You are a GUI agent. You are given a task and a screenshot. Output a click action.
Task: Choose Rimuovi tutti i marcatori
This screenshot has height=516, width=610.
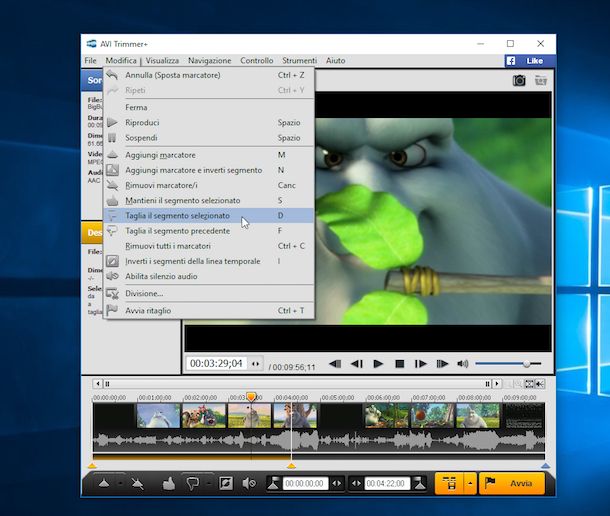(x=209, y=246)
